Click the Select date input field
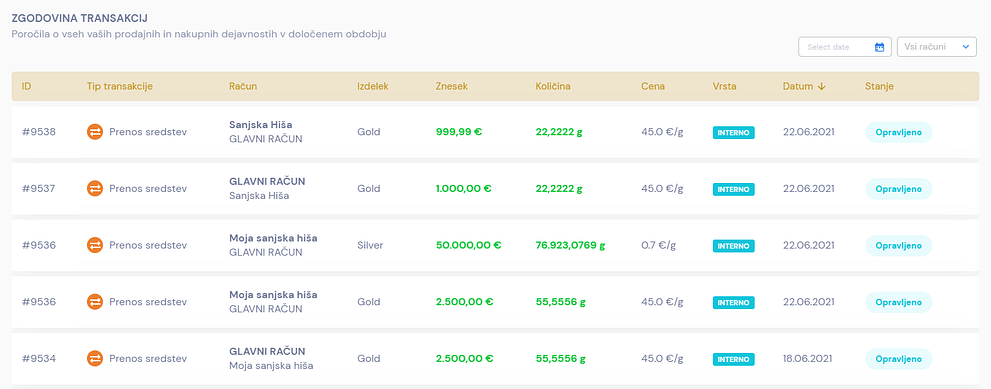The width and height of the screenshot is (991, 389). tap(844, 47)
